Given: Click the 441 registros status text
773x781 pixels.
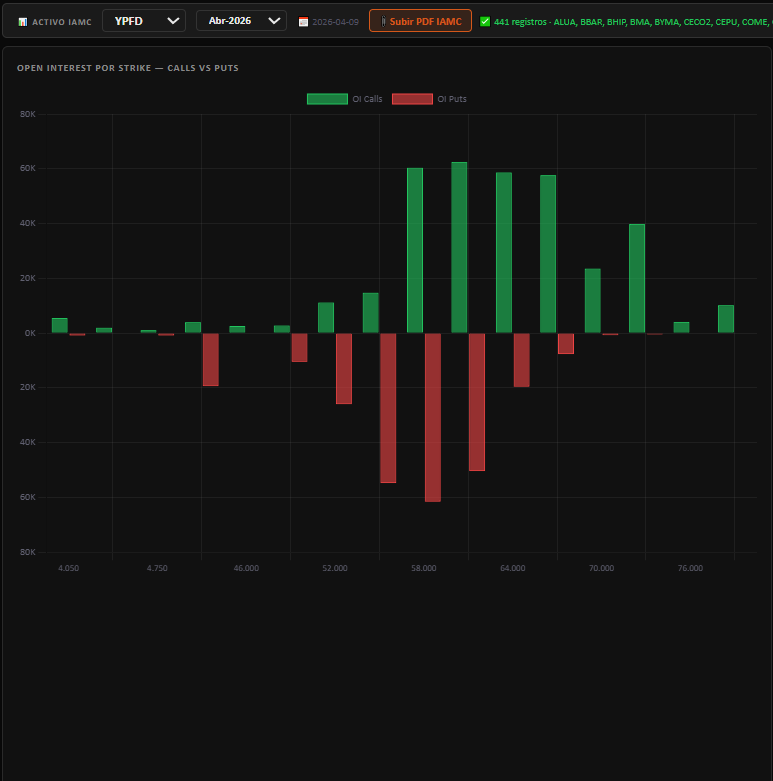Looking at the screenshot, I should 633,22.
